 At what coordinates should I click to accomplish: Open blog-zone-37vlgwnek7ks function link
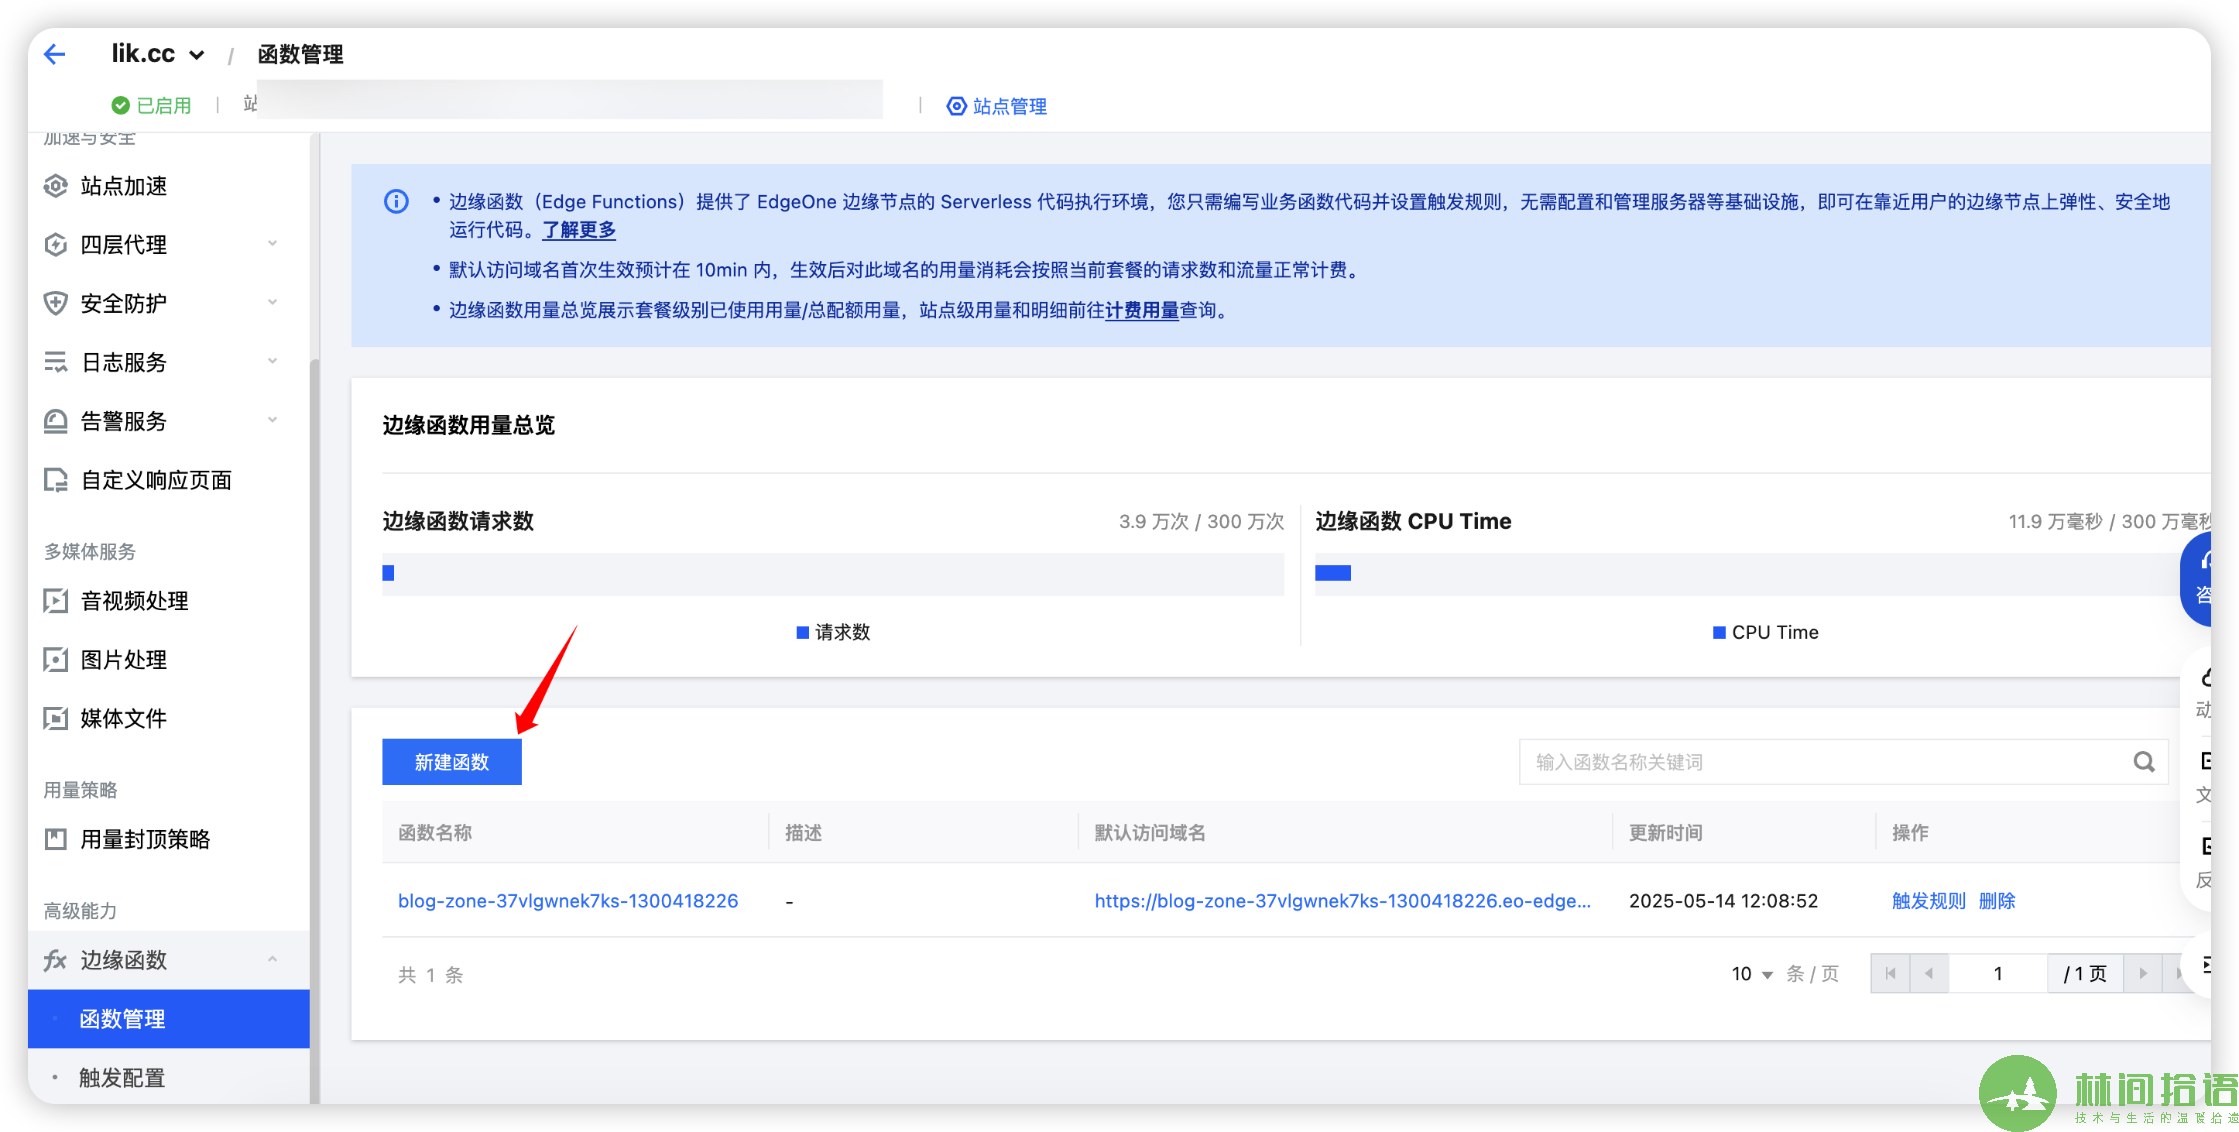point(568,901)
